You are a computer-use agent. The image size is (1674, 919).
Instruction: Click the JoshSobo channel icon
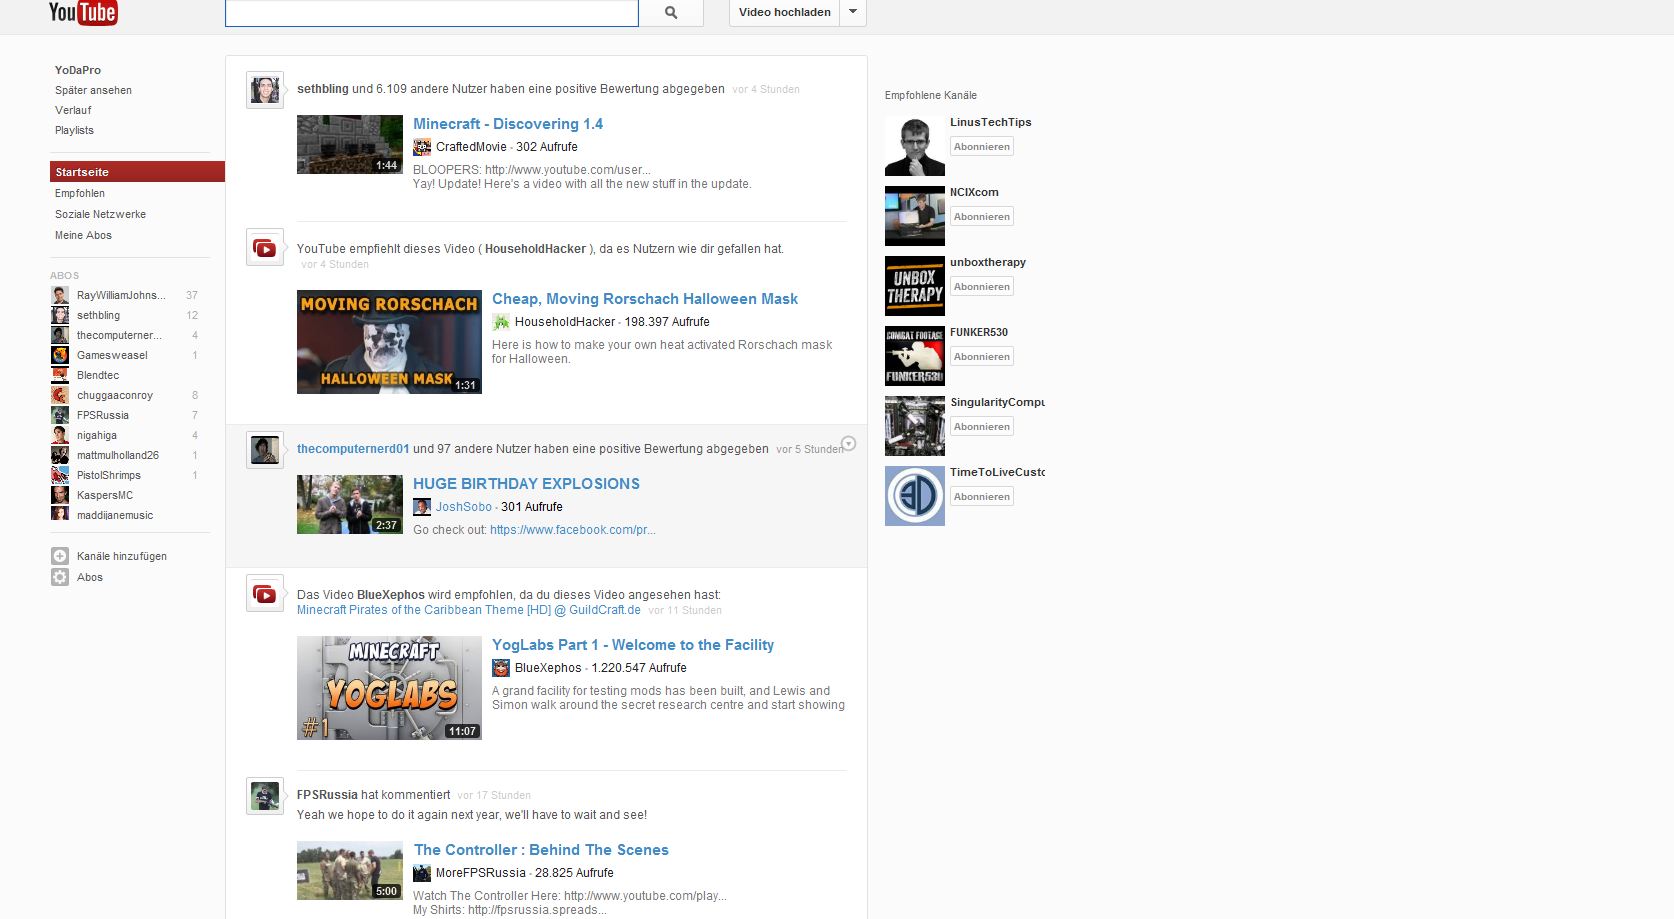pyautogui.click(x=422, y=507)
